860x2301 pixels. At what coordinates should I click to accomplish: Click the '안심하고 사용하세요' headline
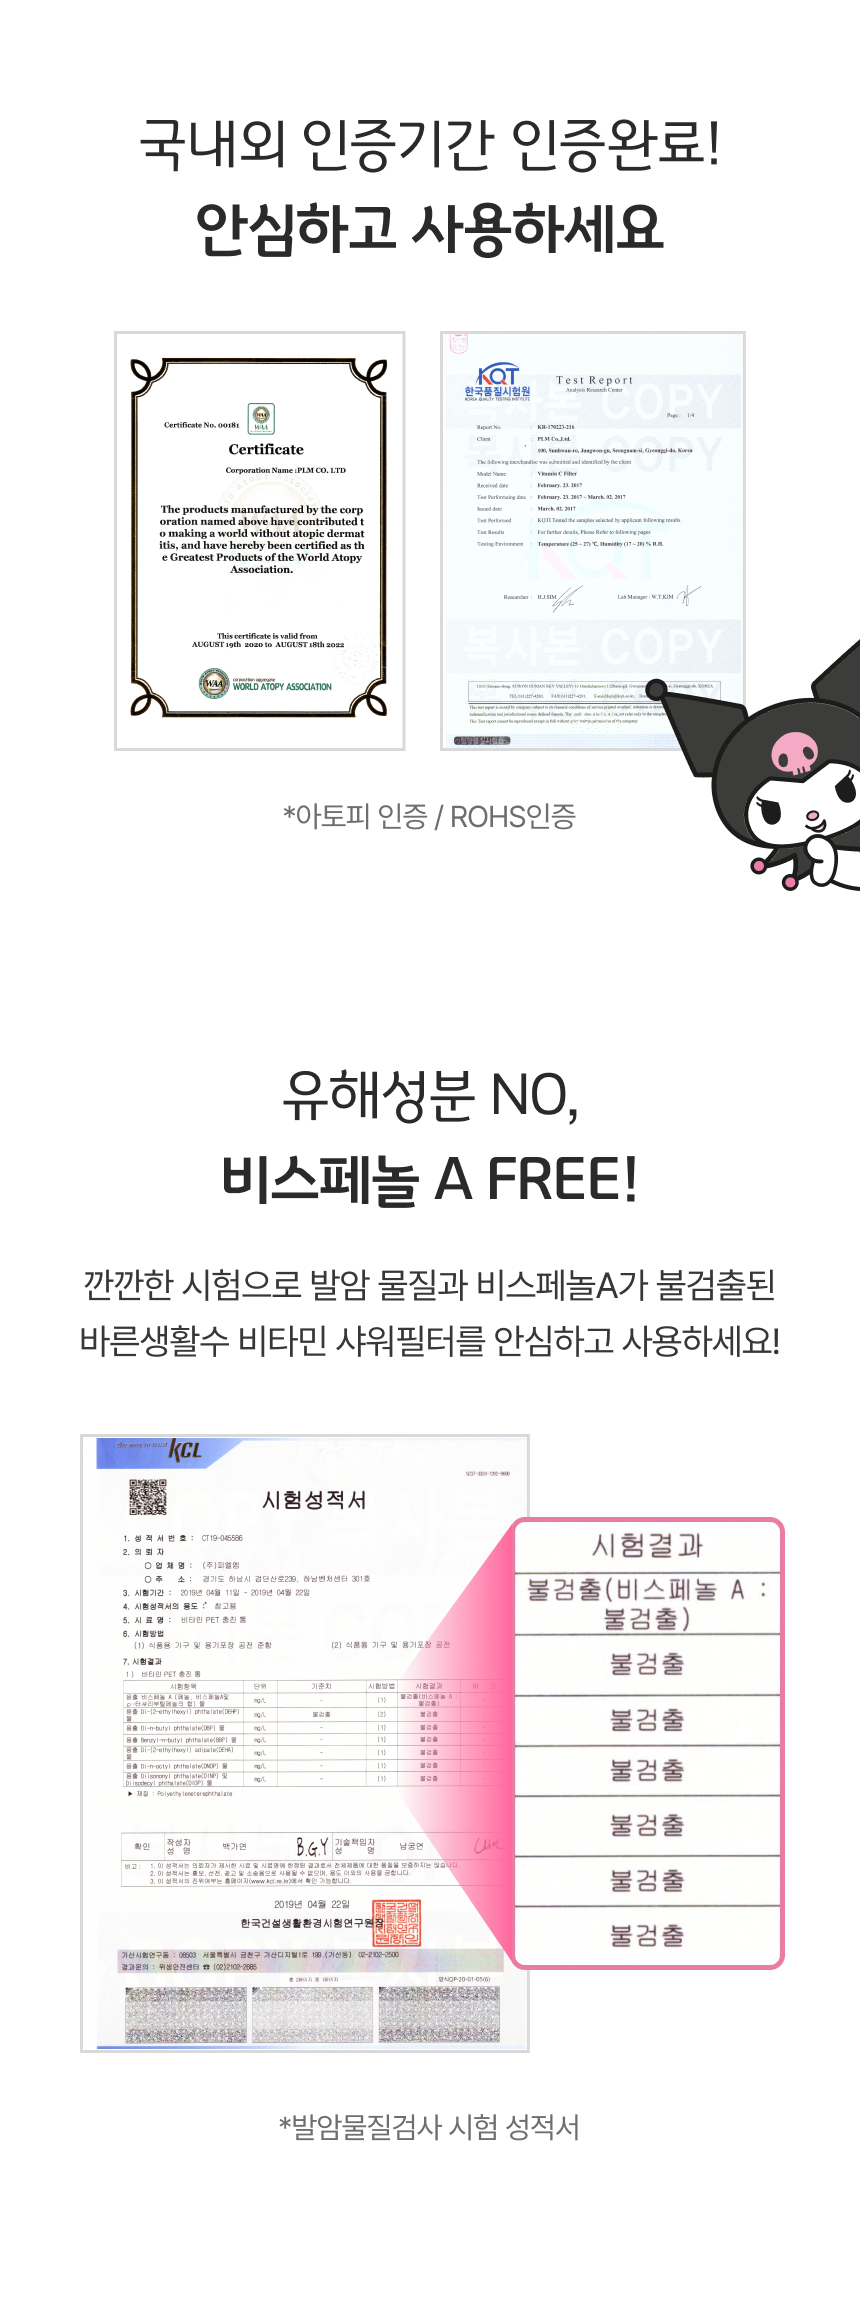click(430, 228)
